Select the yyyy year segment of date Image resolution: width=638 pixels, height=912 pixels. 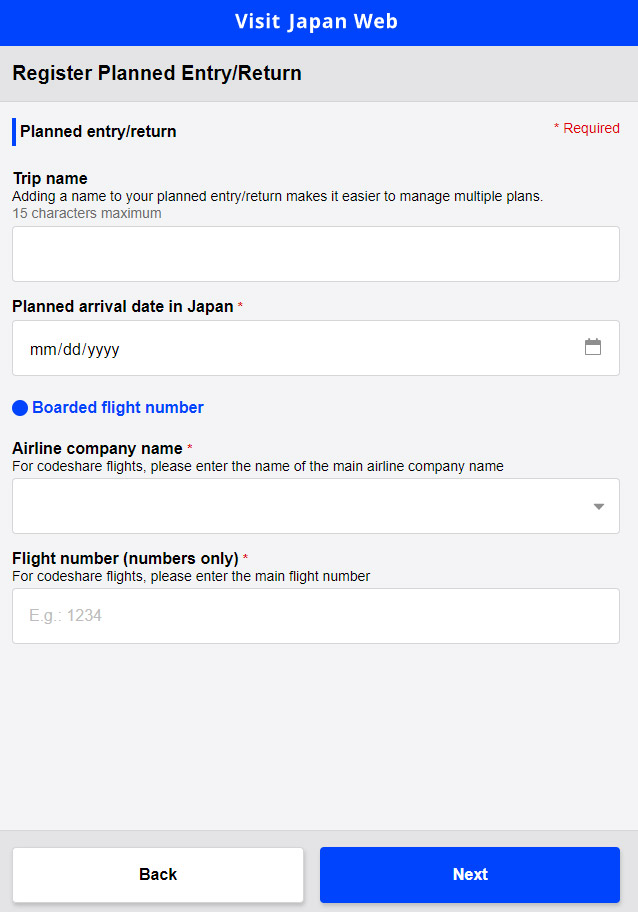[x=104, y=350]
